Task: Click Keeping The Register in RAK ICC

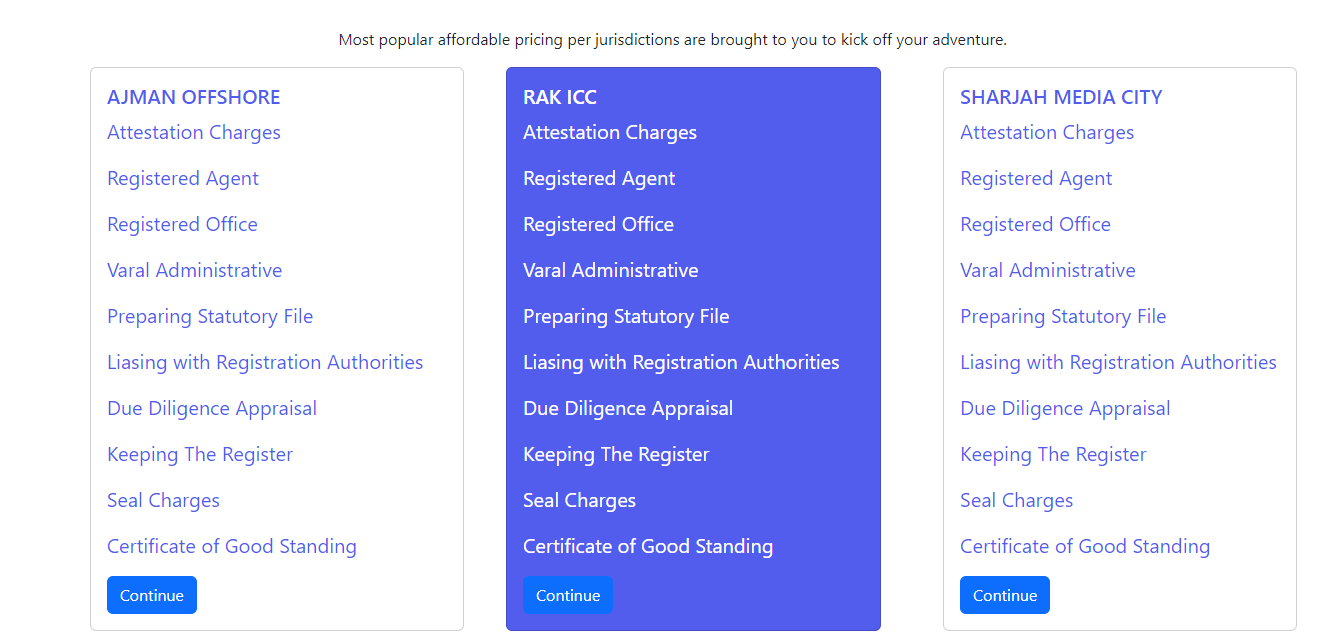Action: (615, 454)
